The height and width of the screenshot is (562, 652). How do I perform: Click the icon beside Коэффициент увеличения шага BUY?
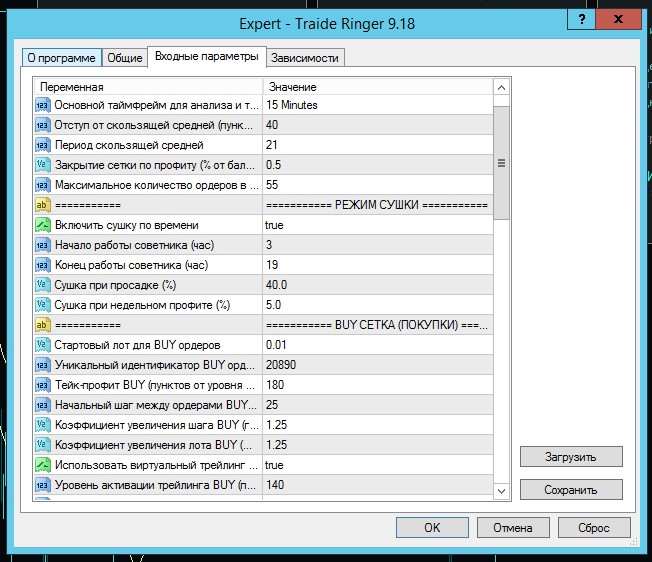[42, 424]
